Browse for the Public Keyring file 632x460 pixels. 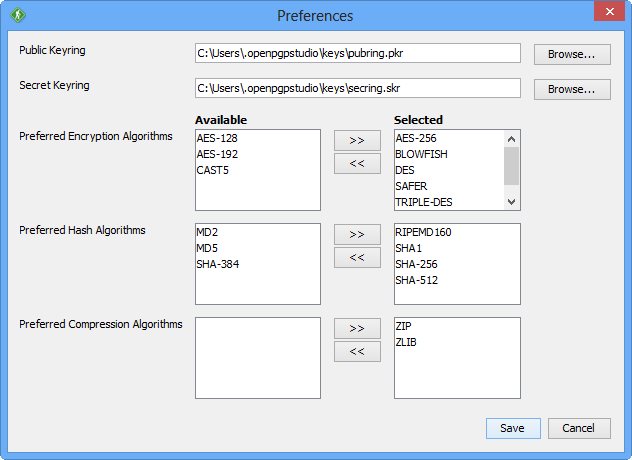click(572, 54)
